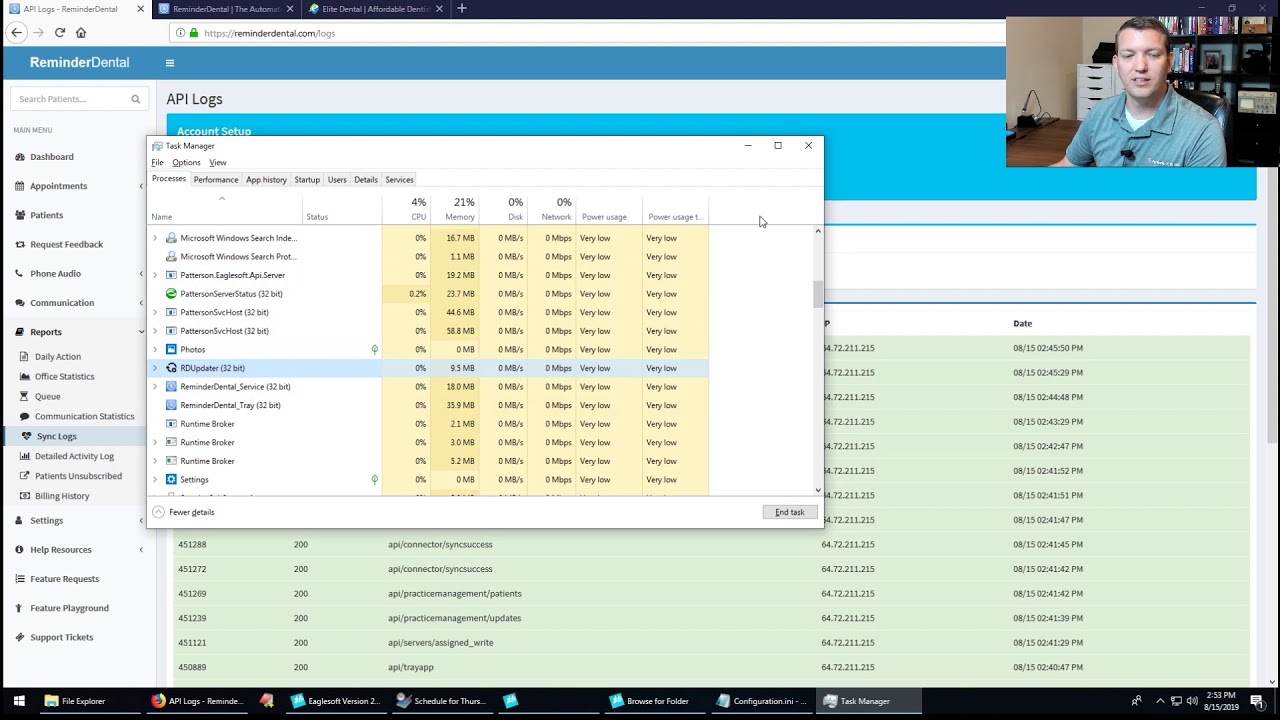The image size is (1280, 720).
Task: Go back in the browser
Action: click(17, 33)
